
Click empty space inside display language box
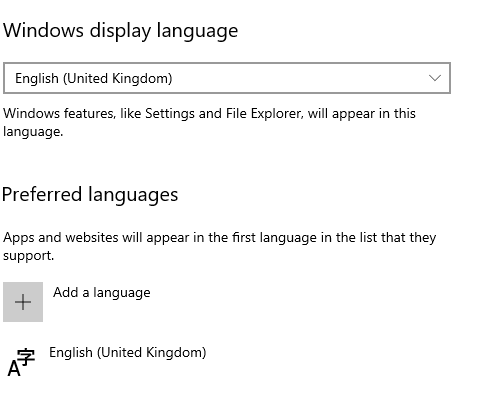click(x=300, y=78)
